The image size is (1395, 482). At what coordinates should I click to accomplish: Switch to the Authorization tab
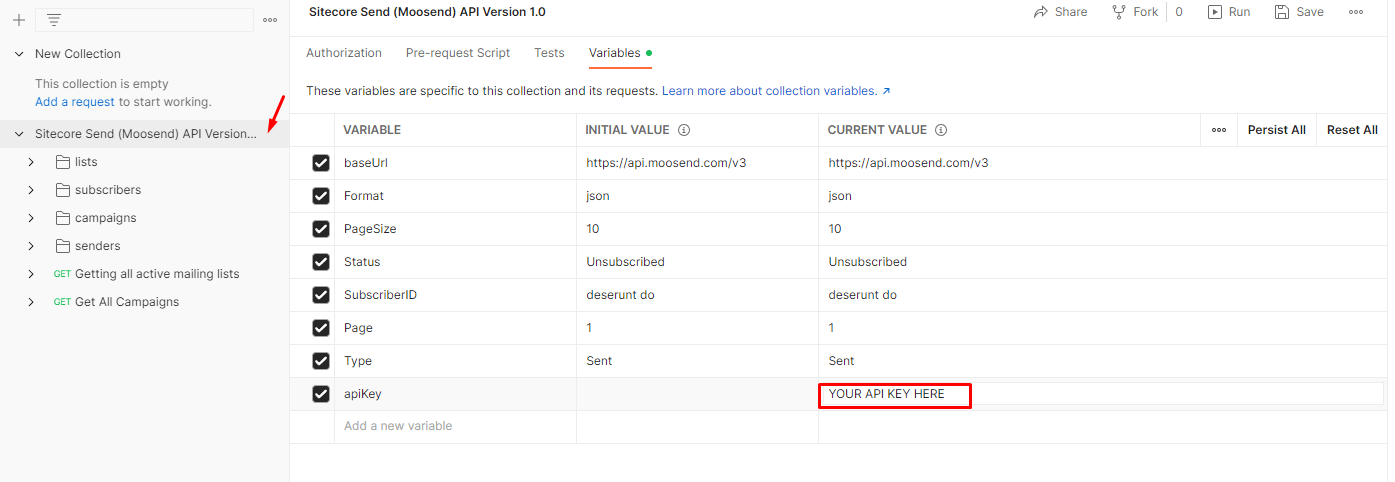(x=344, y=53)
